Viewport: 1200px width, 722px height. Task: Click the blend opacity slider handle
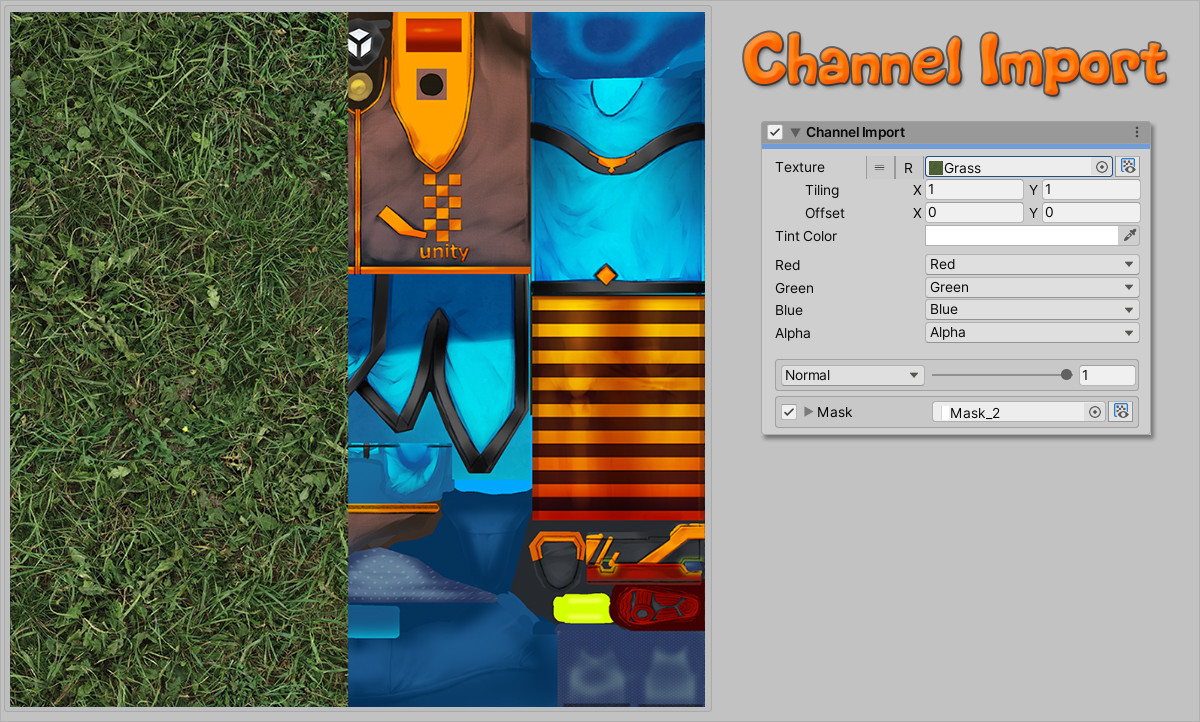1067,375
